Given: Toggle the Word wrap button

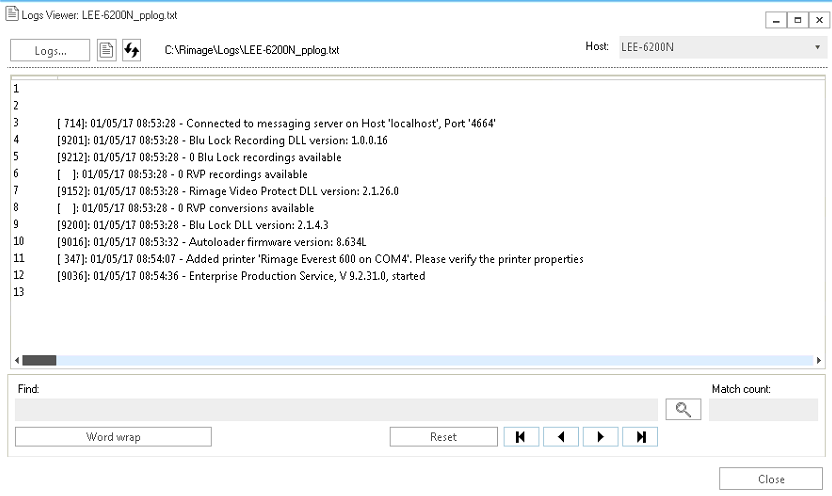Looking at the screenshot, I should coord(113,437).
